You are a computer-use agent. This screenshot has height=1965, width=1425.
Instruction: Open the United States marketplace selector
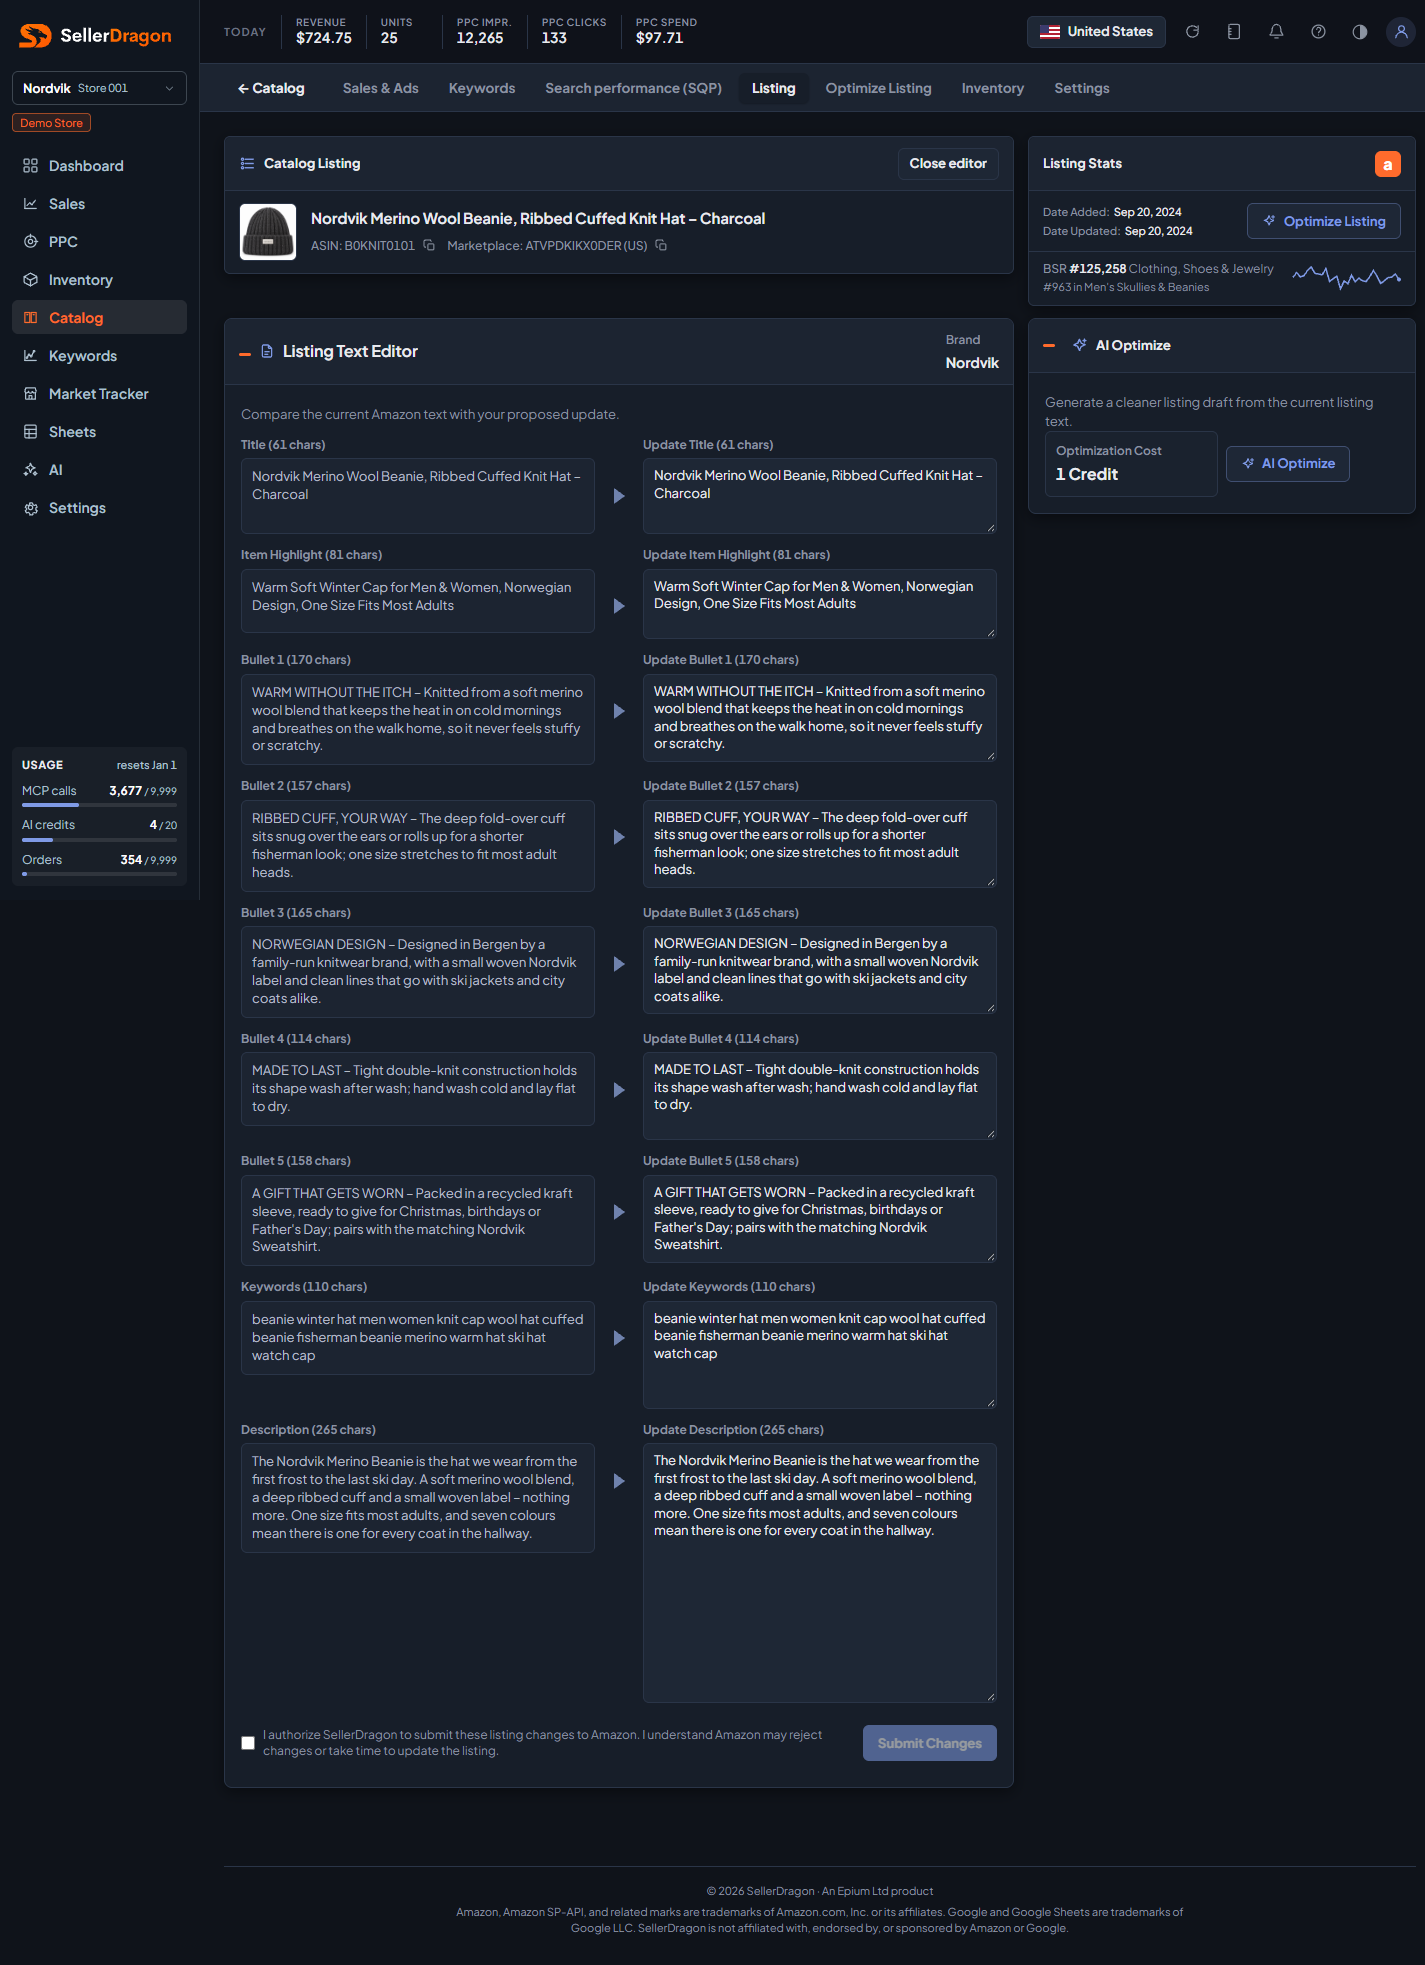(x=1096, y=32)
